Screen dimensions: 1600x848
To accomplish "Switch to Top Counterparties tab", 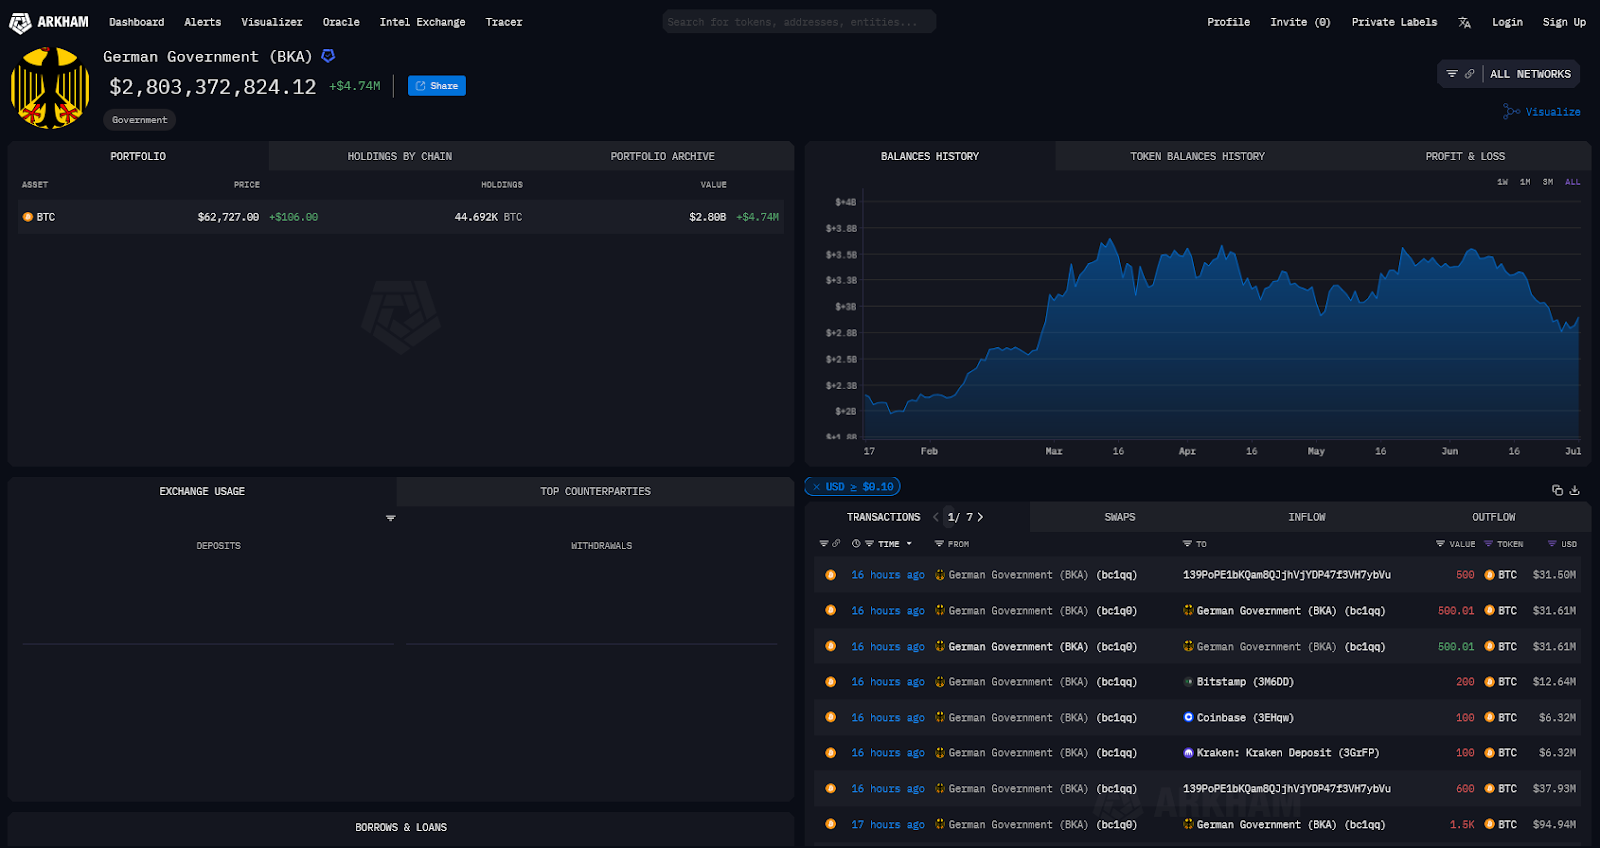I will tap(595, 491).
